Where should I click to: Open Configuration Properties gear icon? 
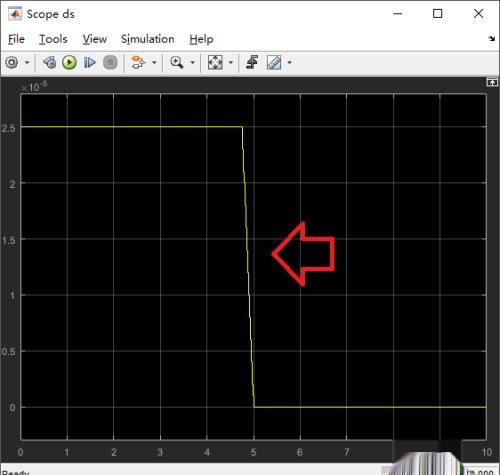click(12, 62)
